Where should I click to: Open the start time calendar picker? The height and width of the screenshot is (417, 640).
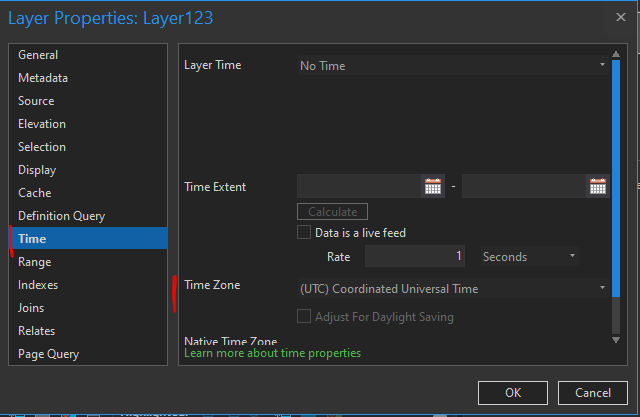point(433,186)
